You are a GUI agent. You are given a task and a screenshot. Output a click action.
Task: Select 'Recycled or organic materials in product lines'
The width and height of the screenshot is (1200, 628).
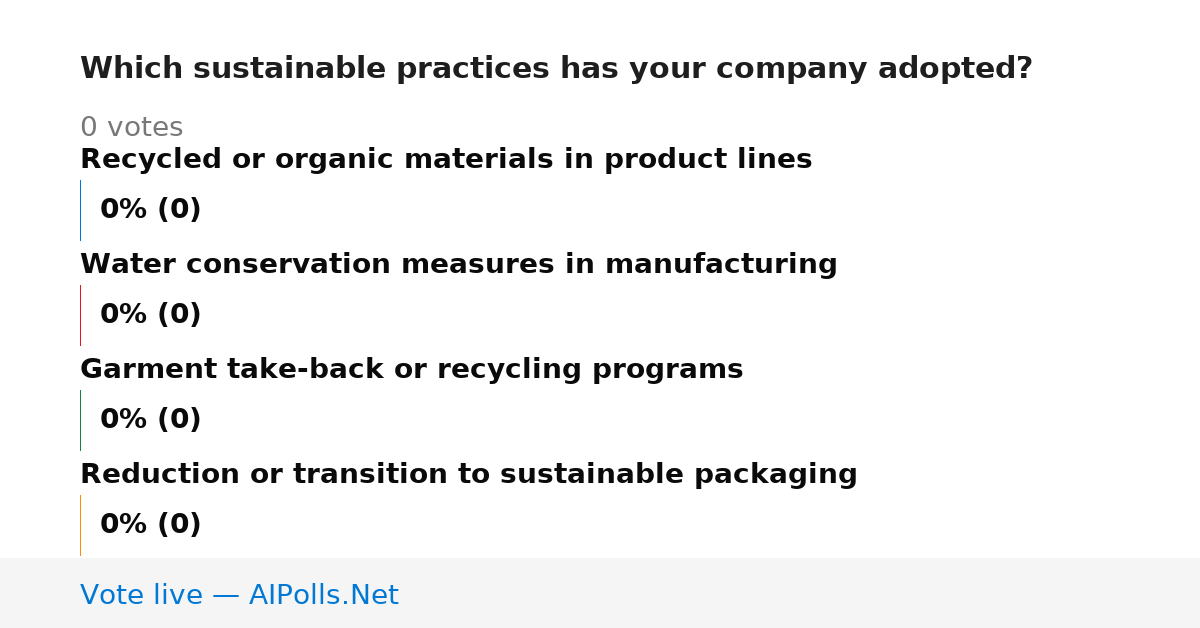pos(446,160)
